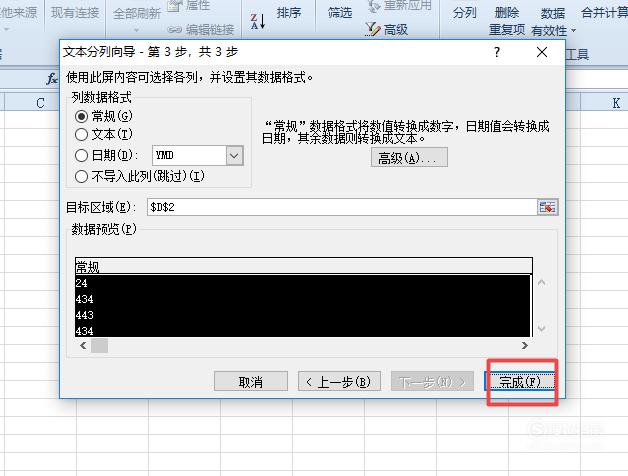Click preview row showing 24
The width and height of the screenshot is (628, 476).
tap(303, 283)
